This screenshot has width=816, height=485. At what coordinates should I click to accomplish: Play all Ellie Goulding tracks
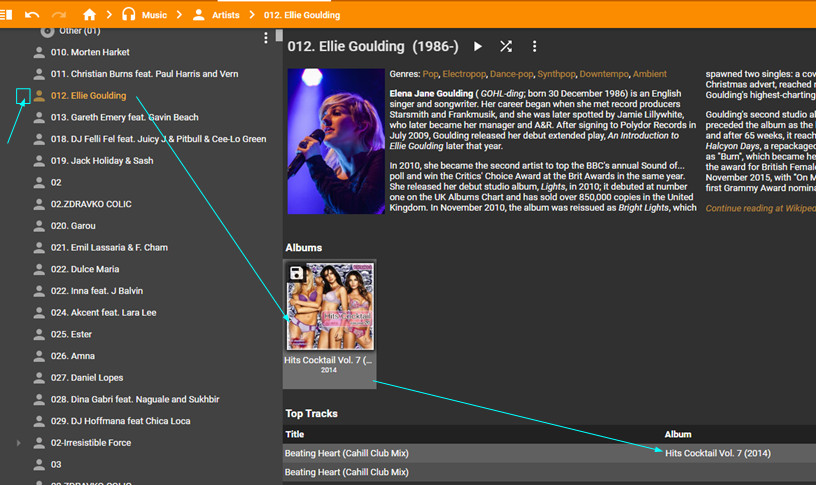click(x=478, y=47)
